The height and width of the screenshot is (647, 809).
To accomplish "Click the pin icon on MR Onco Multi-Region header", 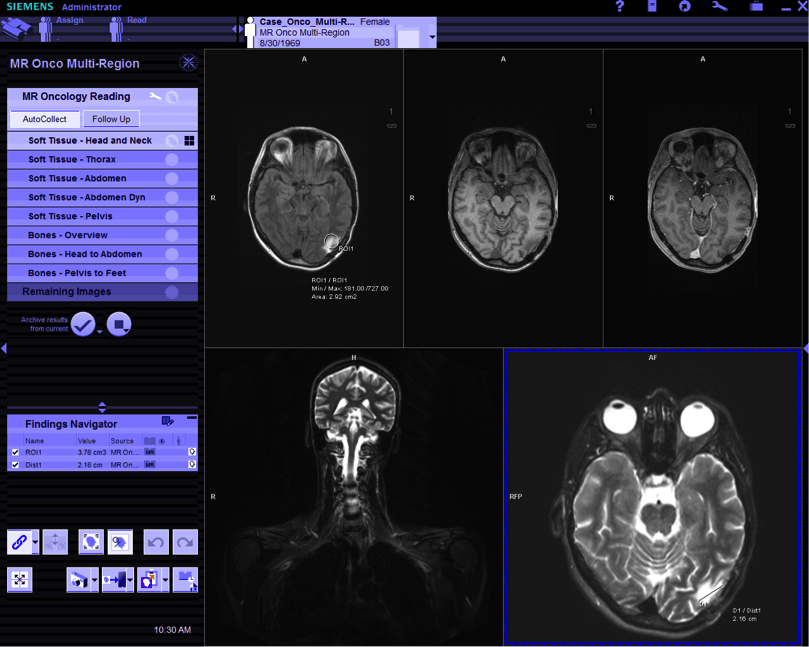I will [188, 62].
